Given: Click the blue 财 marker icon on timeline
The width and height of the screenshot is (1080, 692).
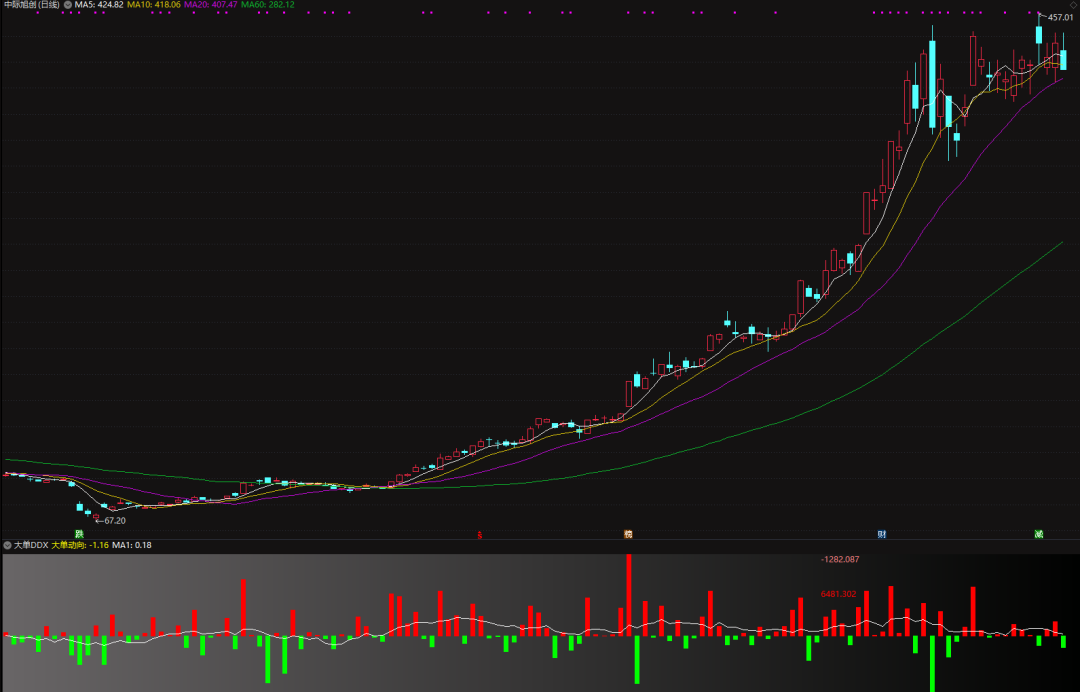Looking at the screenshot, I should [x=881, y=534].
